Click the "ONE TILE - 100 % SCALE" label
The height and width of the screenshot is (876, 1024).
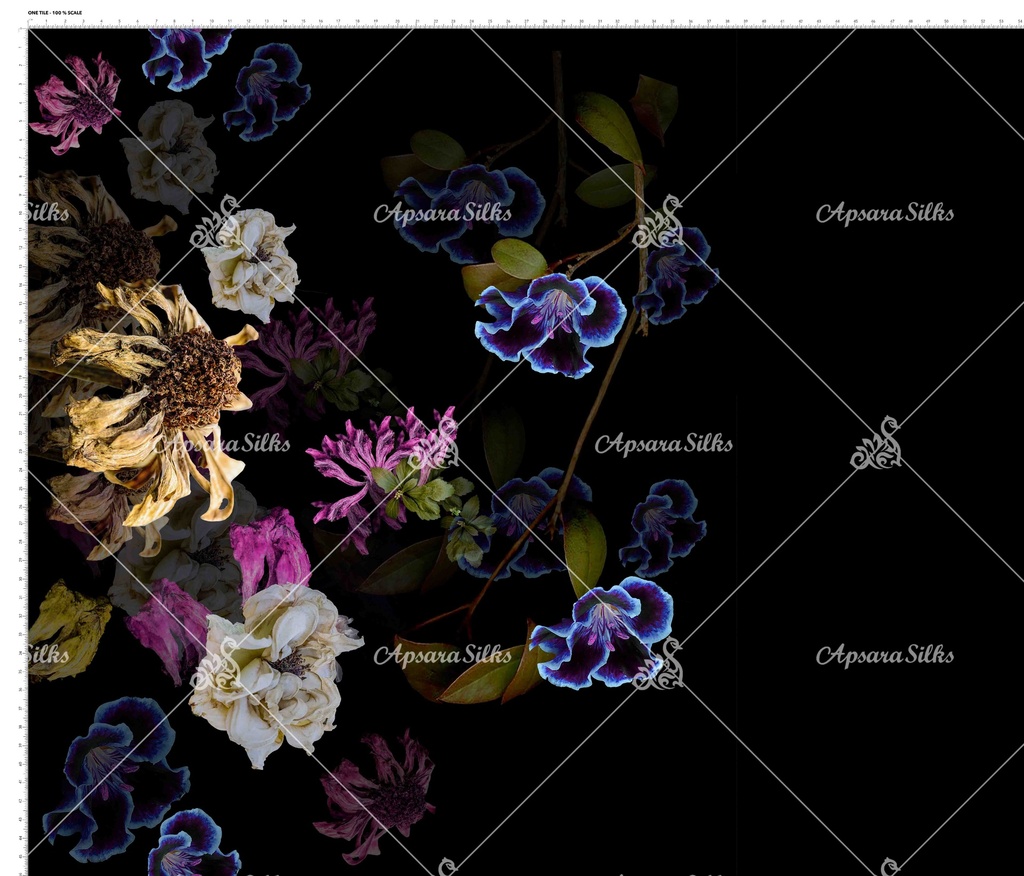(55, 12)
